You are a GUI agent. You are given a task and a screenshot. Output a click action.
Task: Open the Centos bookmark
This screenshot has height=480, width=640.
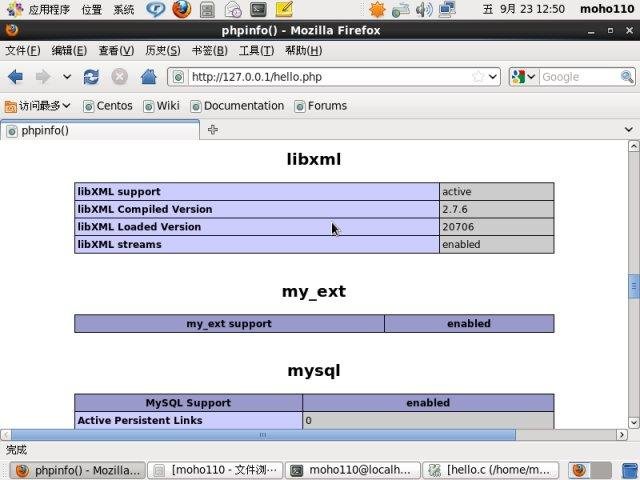tap(108, 106)
